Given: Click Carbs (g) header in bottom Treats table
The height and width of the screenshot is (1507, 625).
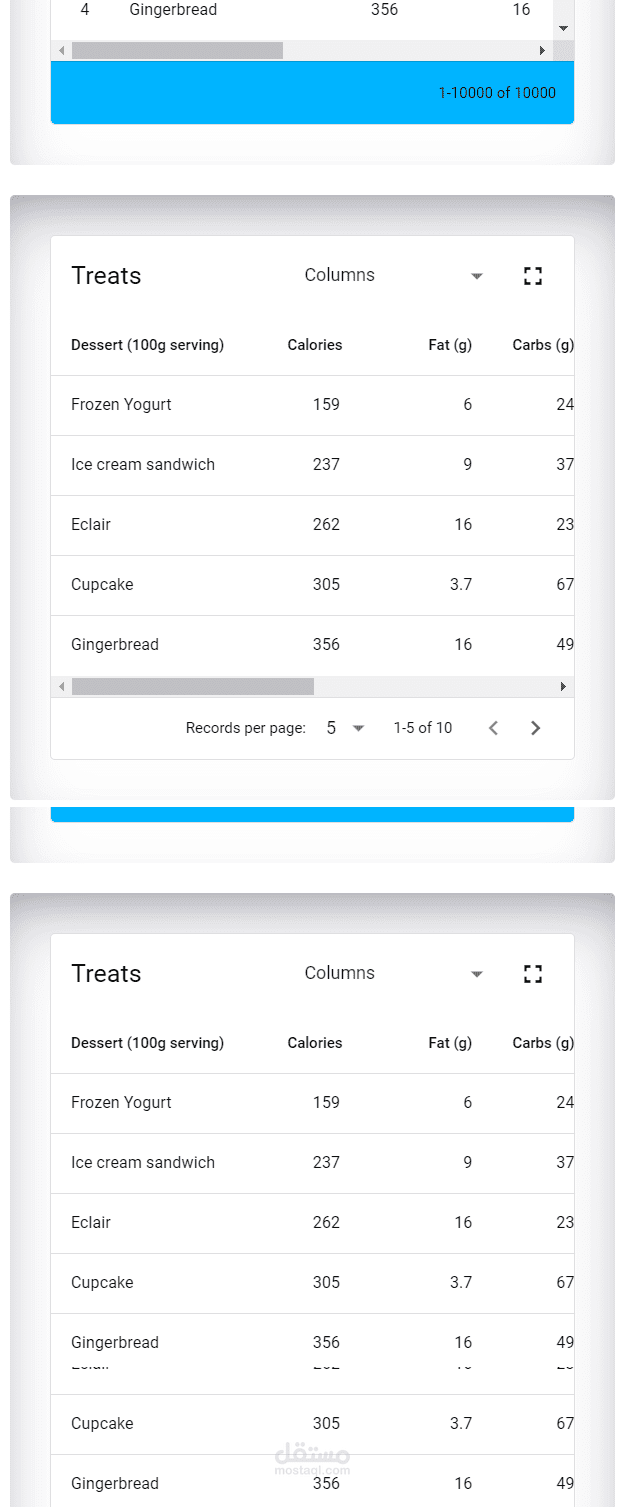Looking at the screenshot, I should (543, 1043).
